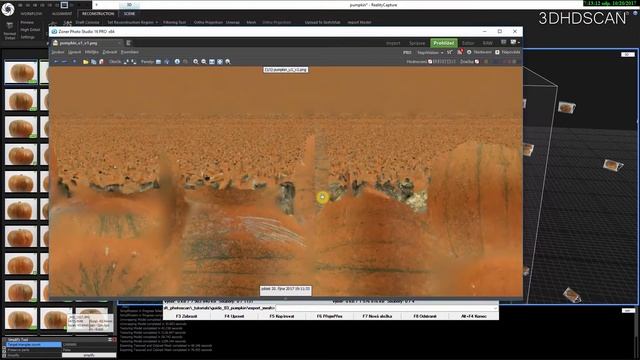Click the fill-screen view icon
The image size is (640, 360).
click(220, 62)
